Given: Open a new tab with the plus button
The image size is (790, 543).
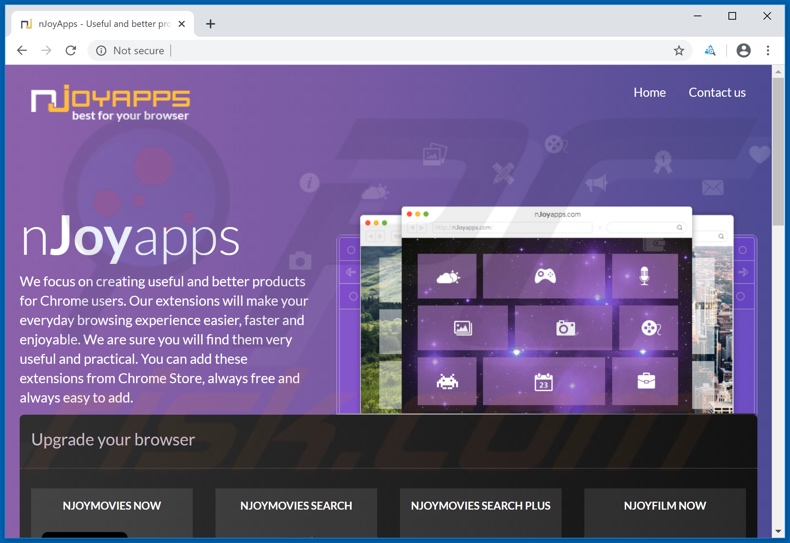Looking at the screenshot, I should 210,24.
